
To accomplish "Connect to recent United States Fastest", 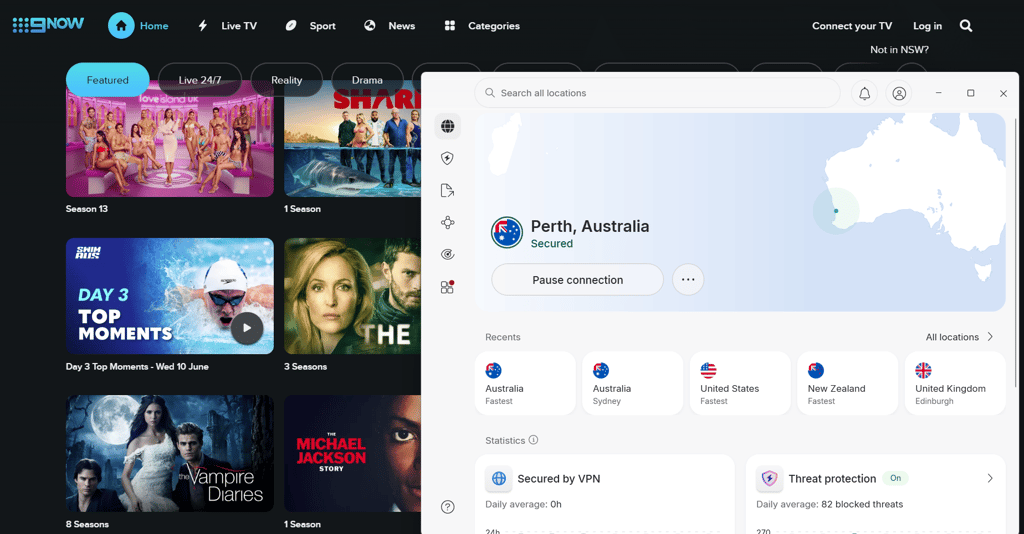I will click(740, 383).
